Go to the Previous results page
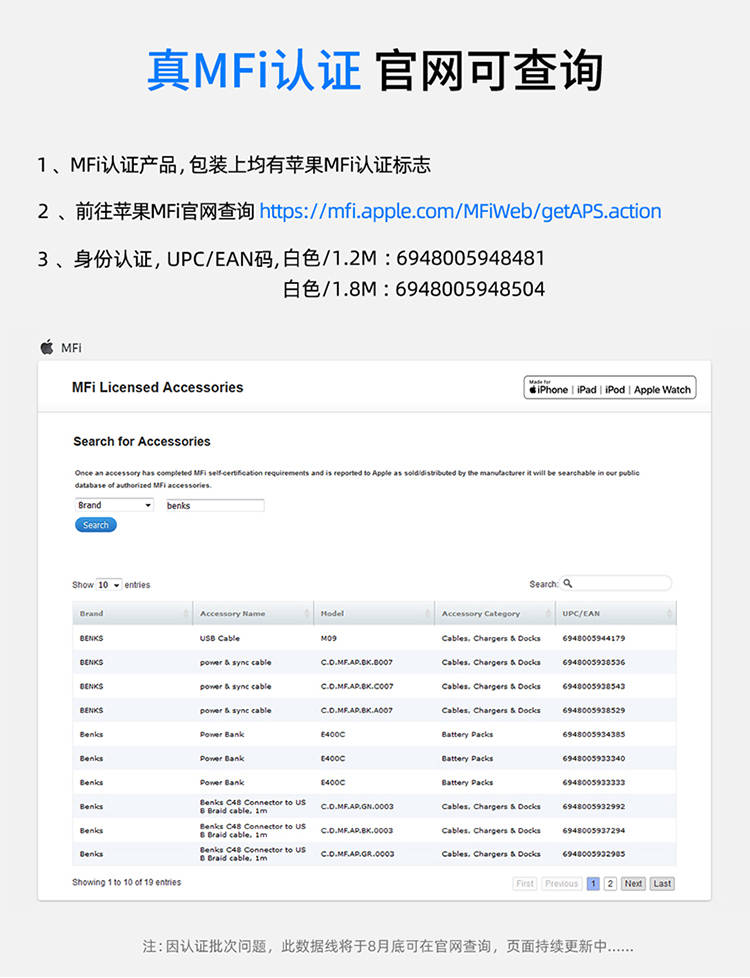The height and width of the screenshot is (978, 750). pos(562,884)
